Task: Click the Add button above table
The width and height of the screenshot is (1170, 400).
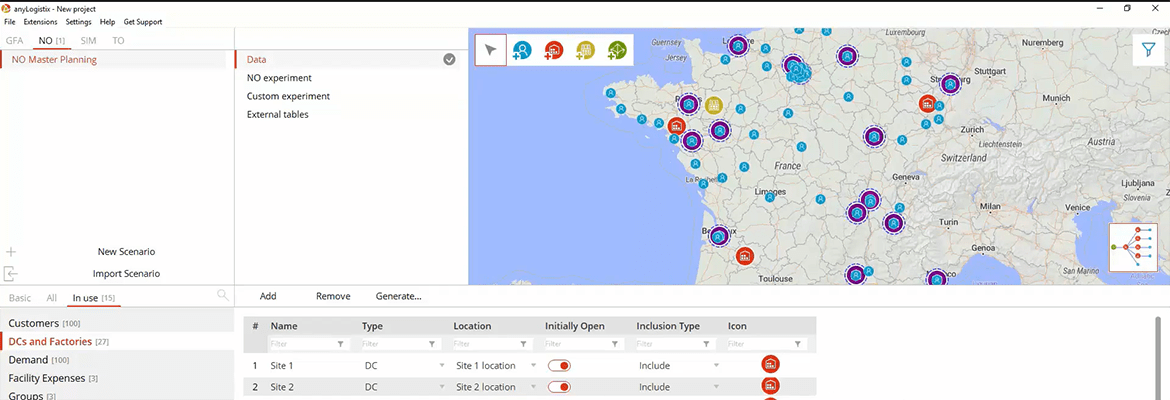Action: tap(268, 296)
